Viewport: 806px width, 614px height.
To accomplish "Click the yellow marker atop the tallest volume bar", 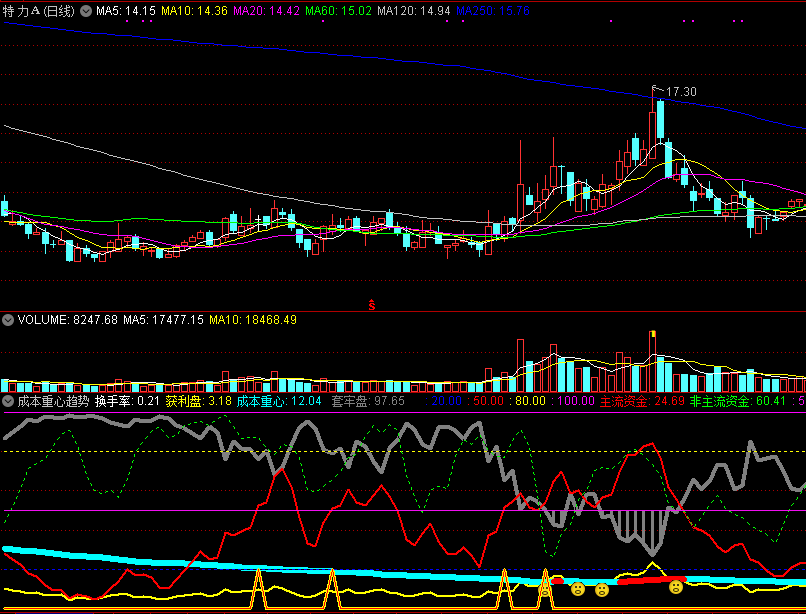I will (x=653, y=334).
